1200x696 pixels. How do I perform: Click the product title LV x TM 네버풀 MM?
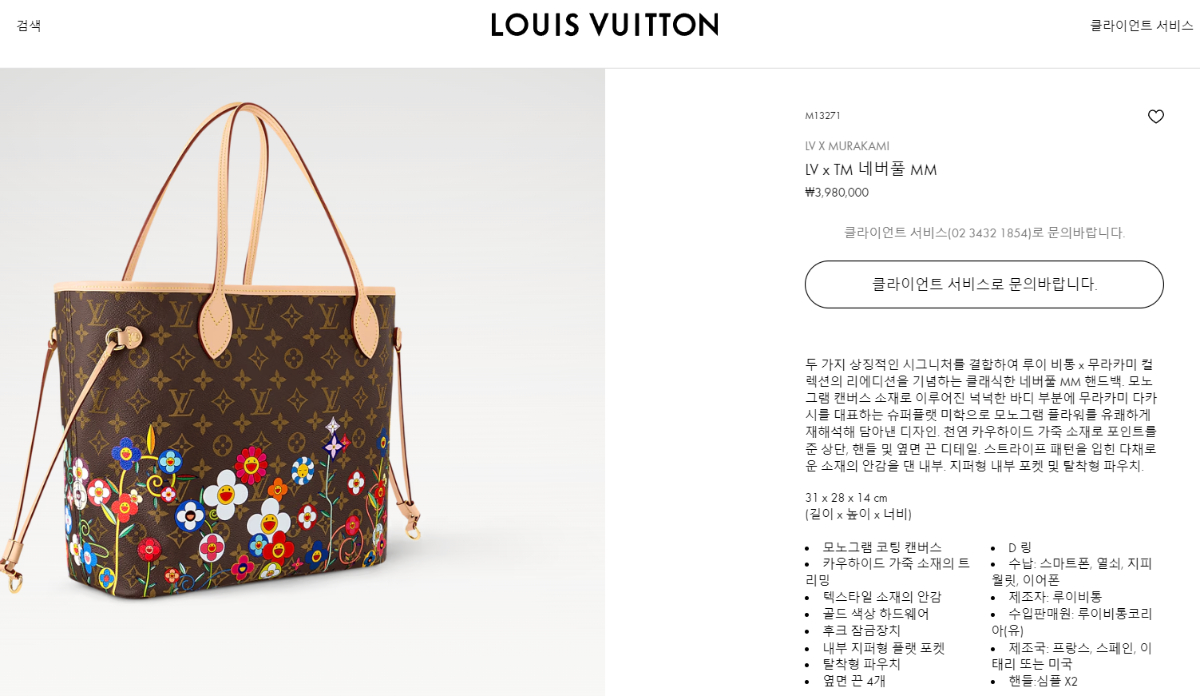(x=871, y=169)
